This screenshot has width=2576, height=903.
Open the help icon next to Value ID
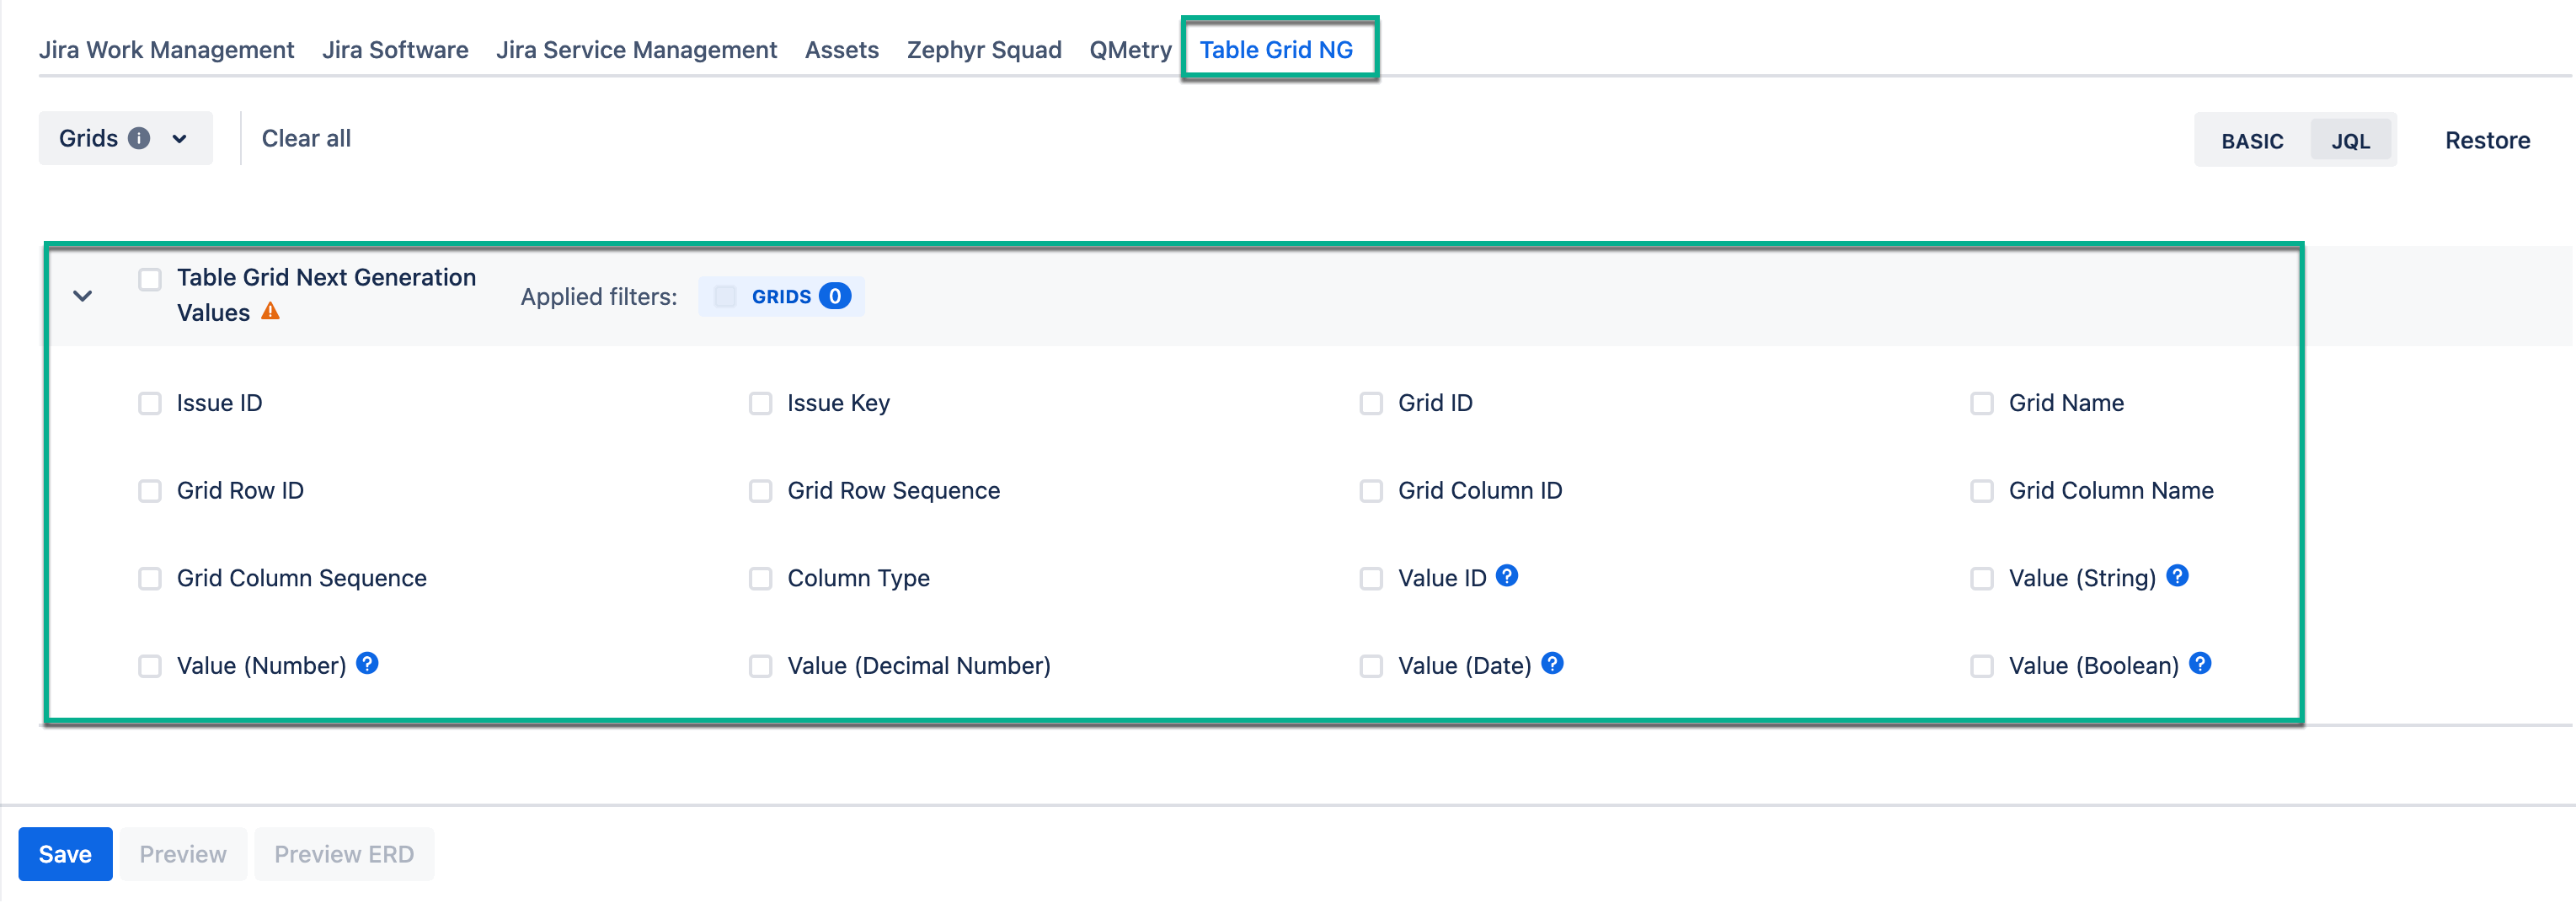click(1507, 576)
